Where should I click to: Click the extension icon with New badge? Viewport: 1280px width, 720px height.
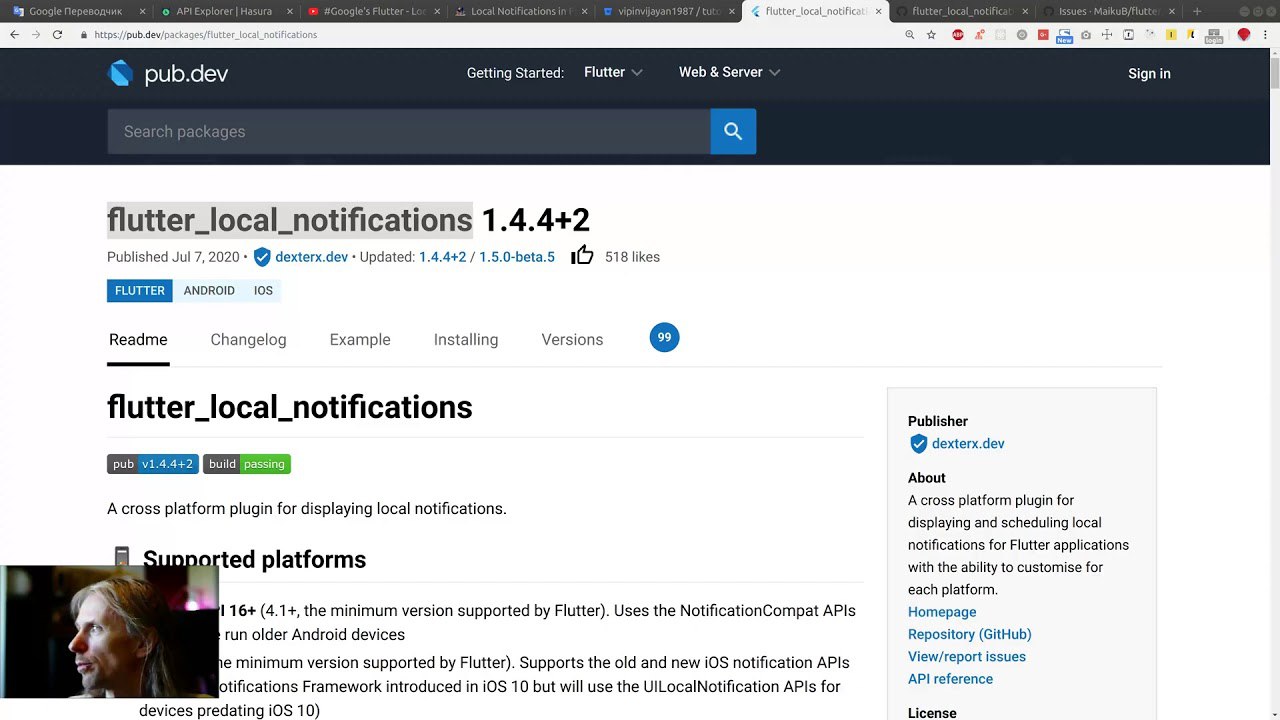[x=1064, y=35]
